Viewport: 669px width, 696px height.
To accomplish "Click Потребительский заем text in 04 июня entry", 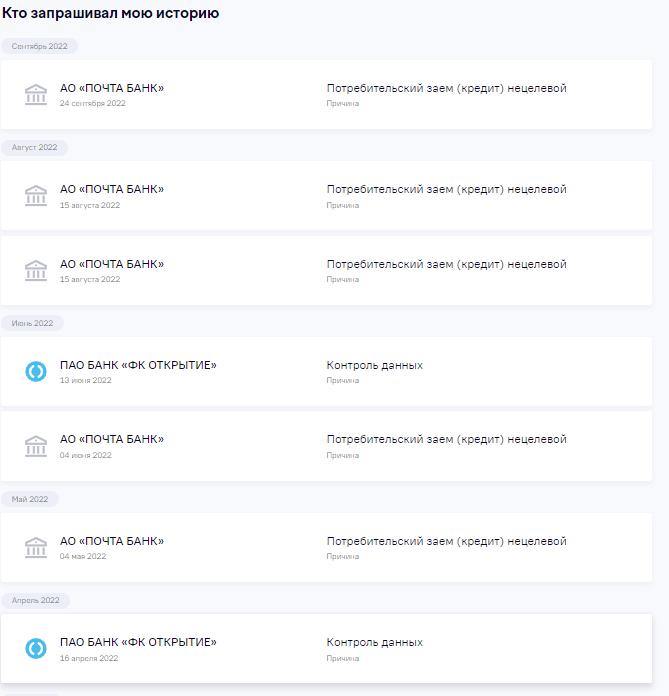I will coord(446,440).
